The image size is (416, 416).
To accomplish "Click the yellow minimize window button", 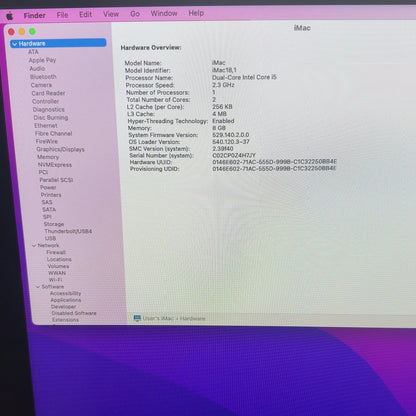I will point(22,32).
